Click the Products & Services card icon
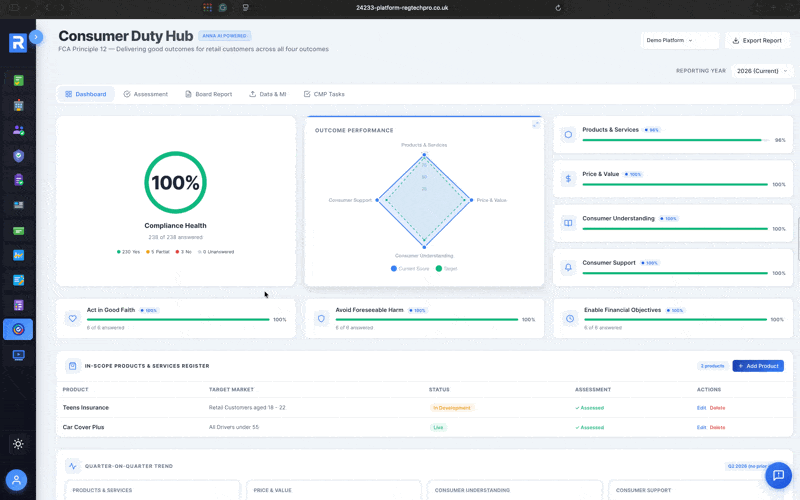Screen dimensions: 800x500 coord(568,135)
